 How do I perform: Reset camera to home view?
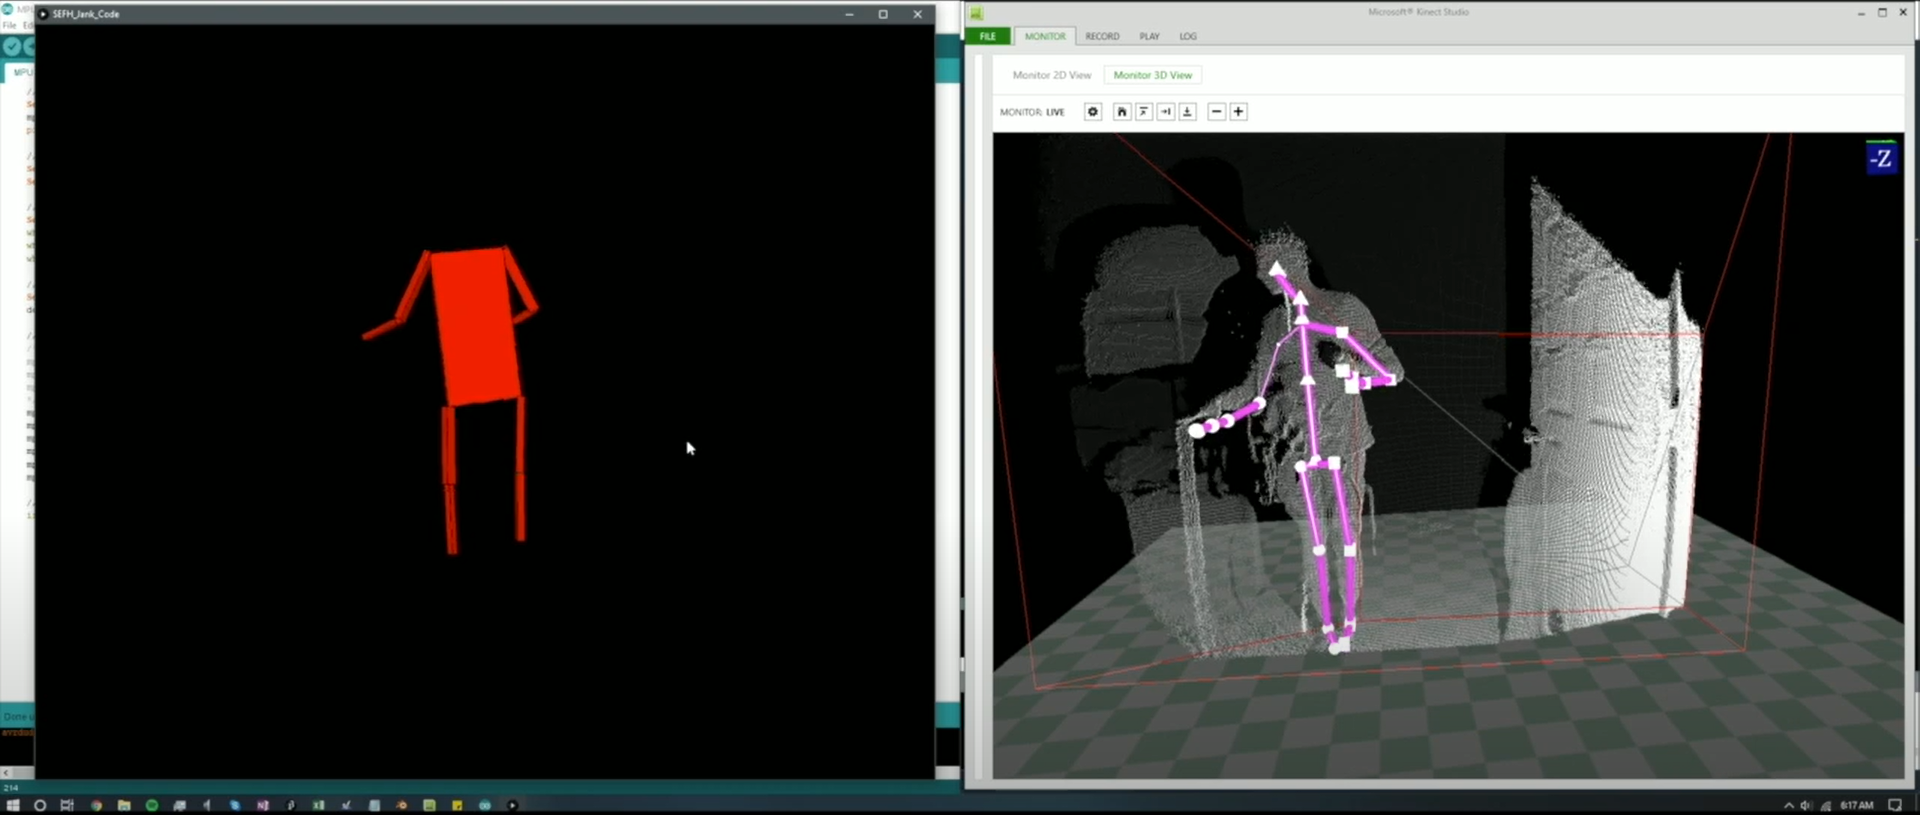[1122, 112]
